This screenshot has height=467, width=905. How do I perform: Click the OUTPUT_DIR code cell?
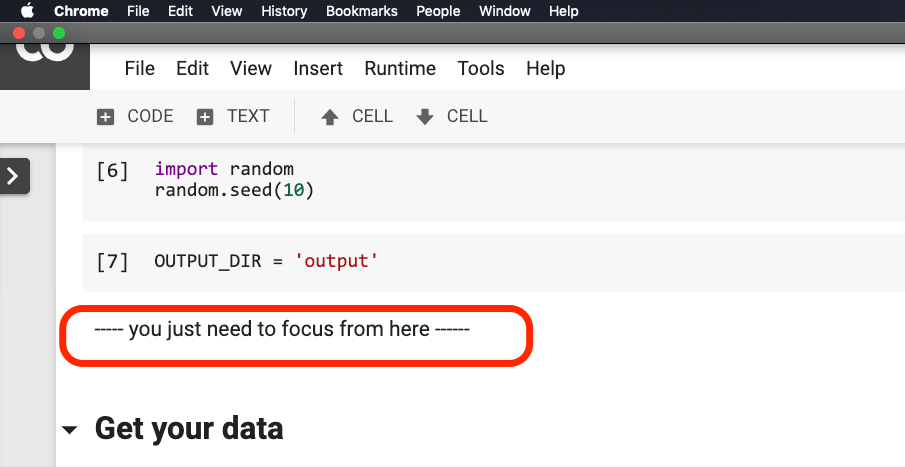point(266,262)
